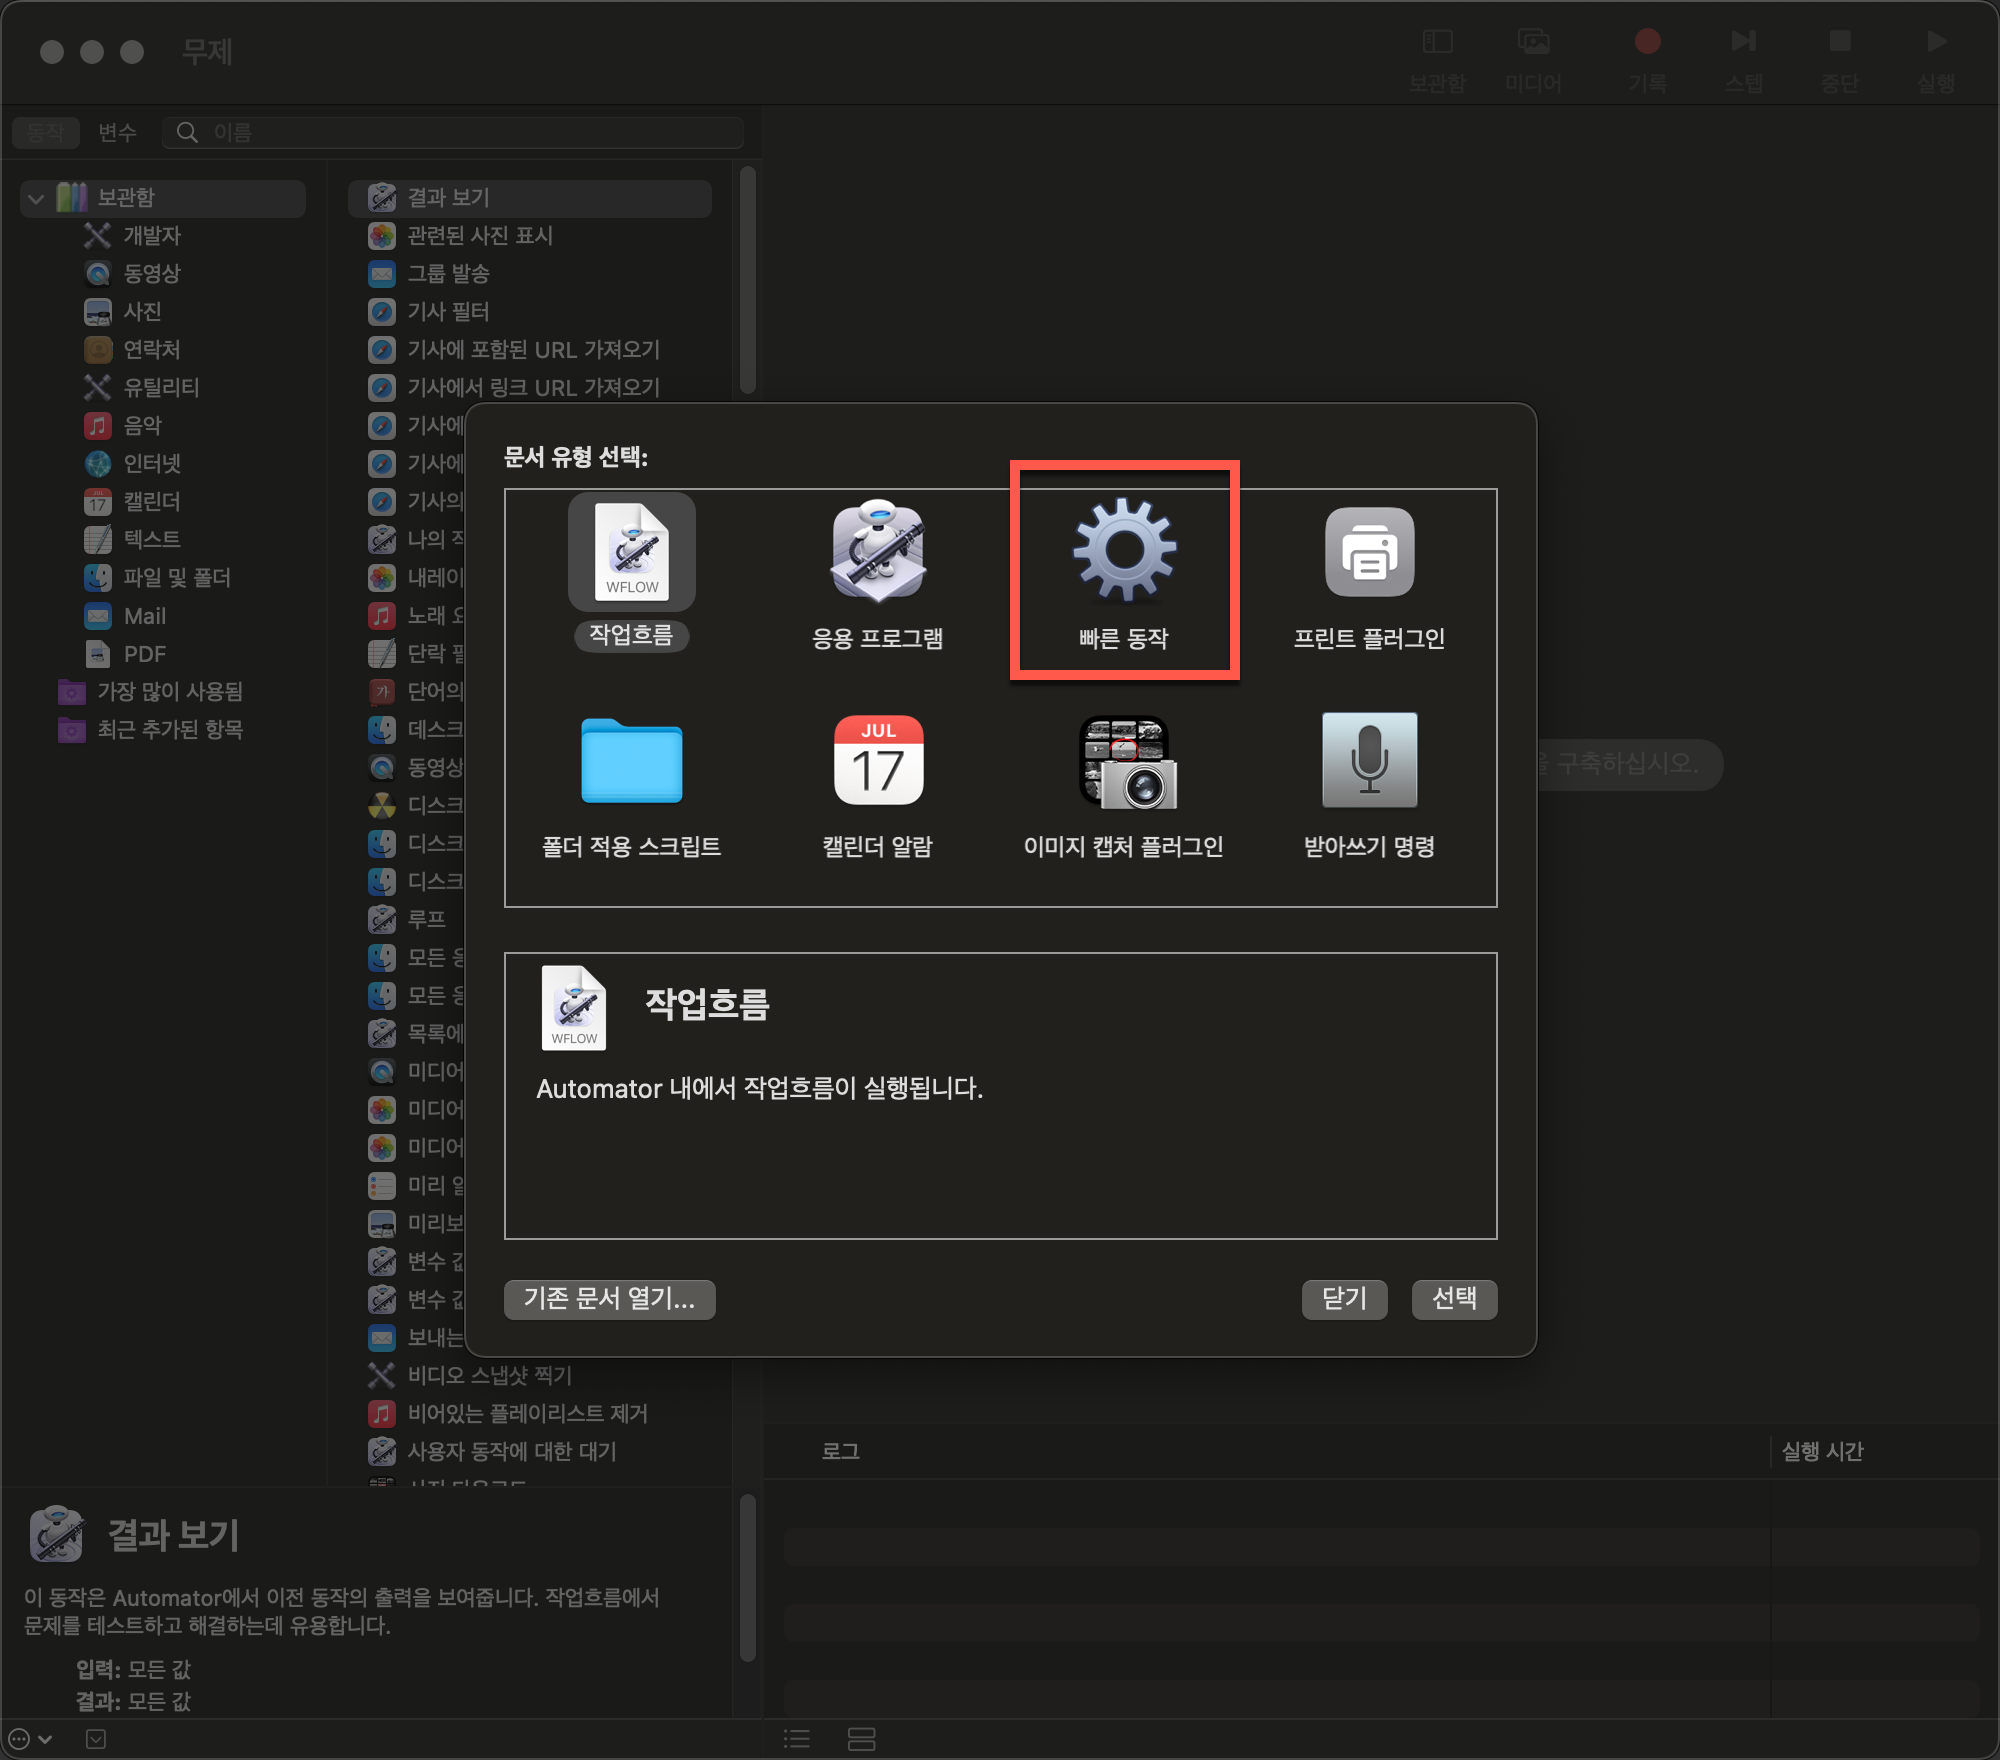This screenshot has width=2000, height=1760.
Task: Collapse the 보관함 library disclosure triangle
Action: click(36, 198)
